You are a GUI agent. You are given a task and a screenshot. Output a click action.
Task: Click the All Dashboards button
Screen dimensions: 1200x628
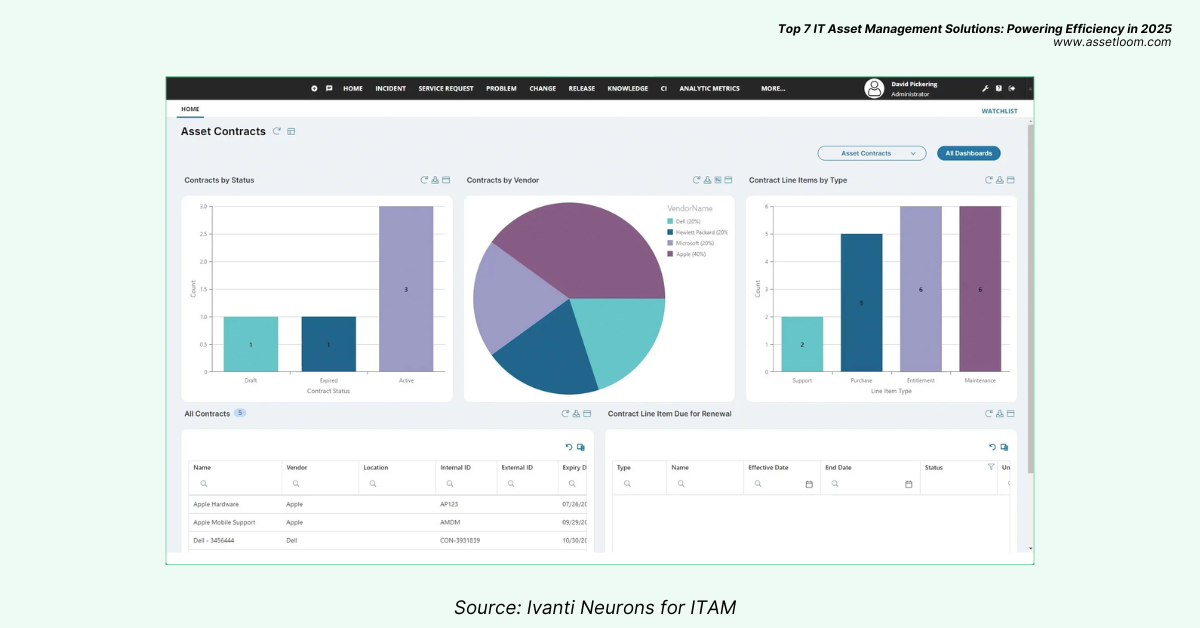point(969,153)
